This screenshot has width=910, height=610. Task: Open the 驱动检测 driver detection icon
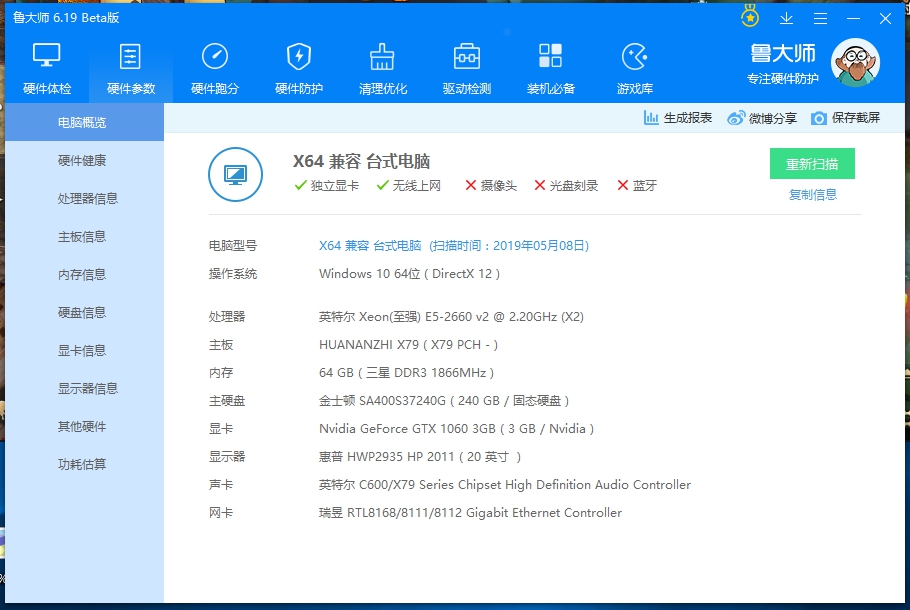467,58
